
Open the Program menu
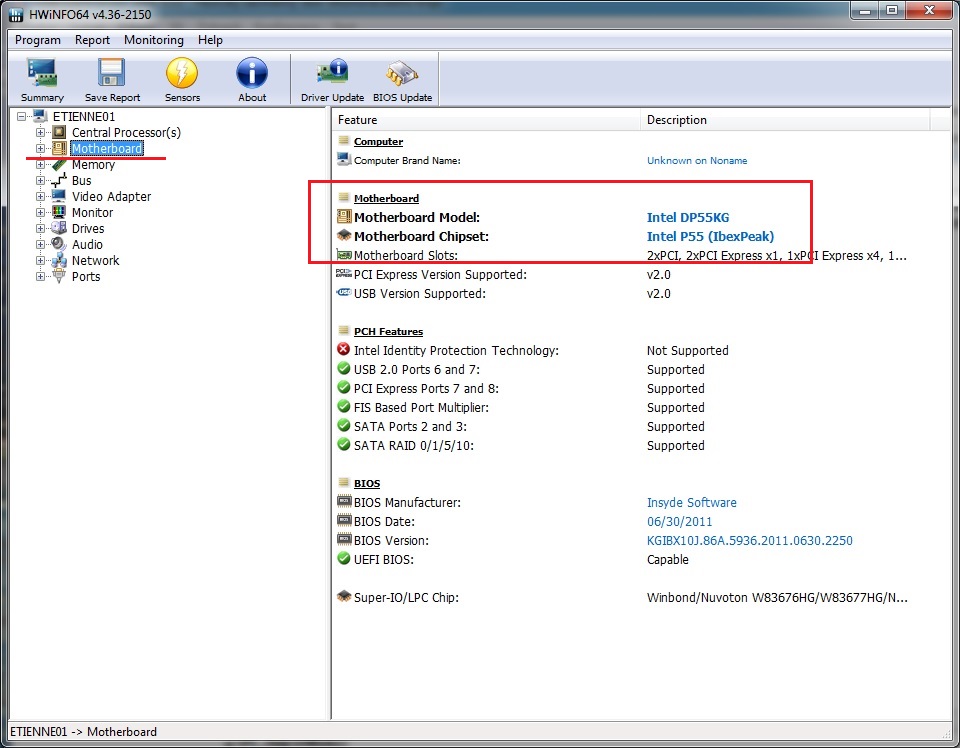point(38,40)
